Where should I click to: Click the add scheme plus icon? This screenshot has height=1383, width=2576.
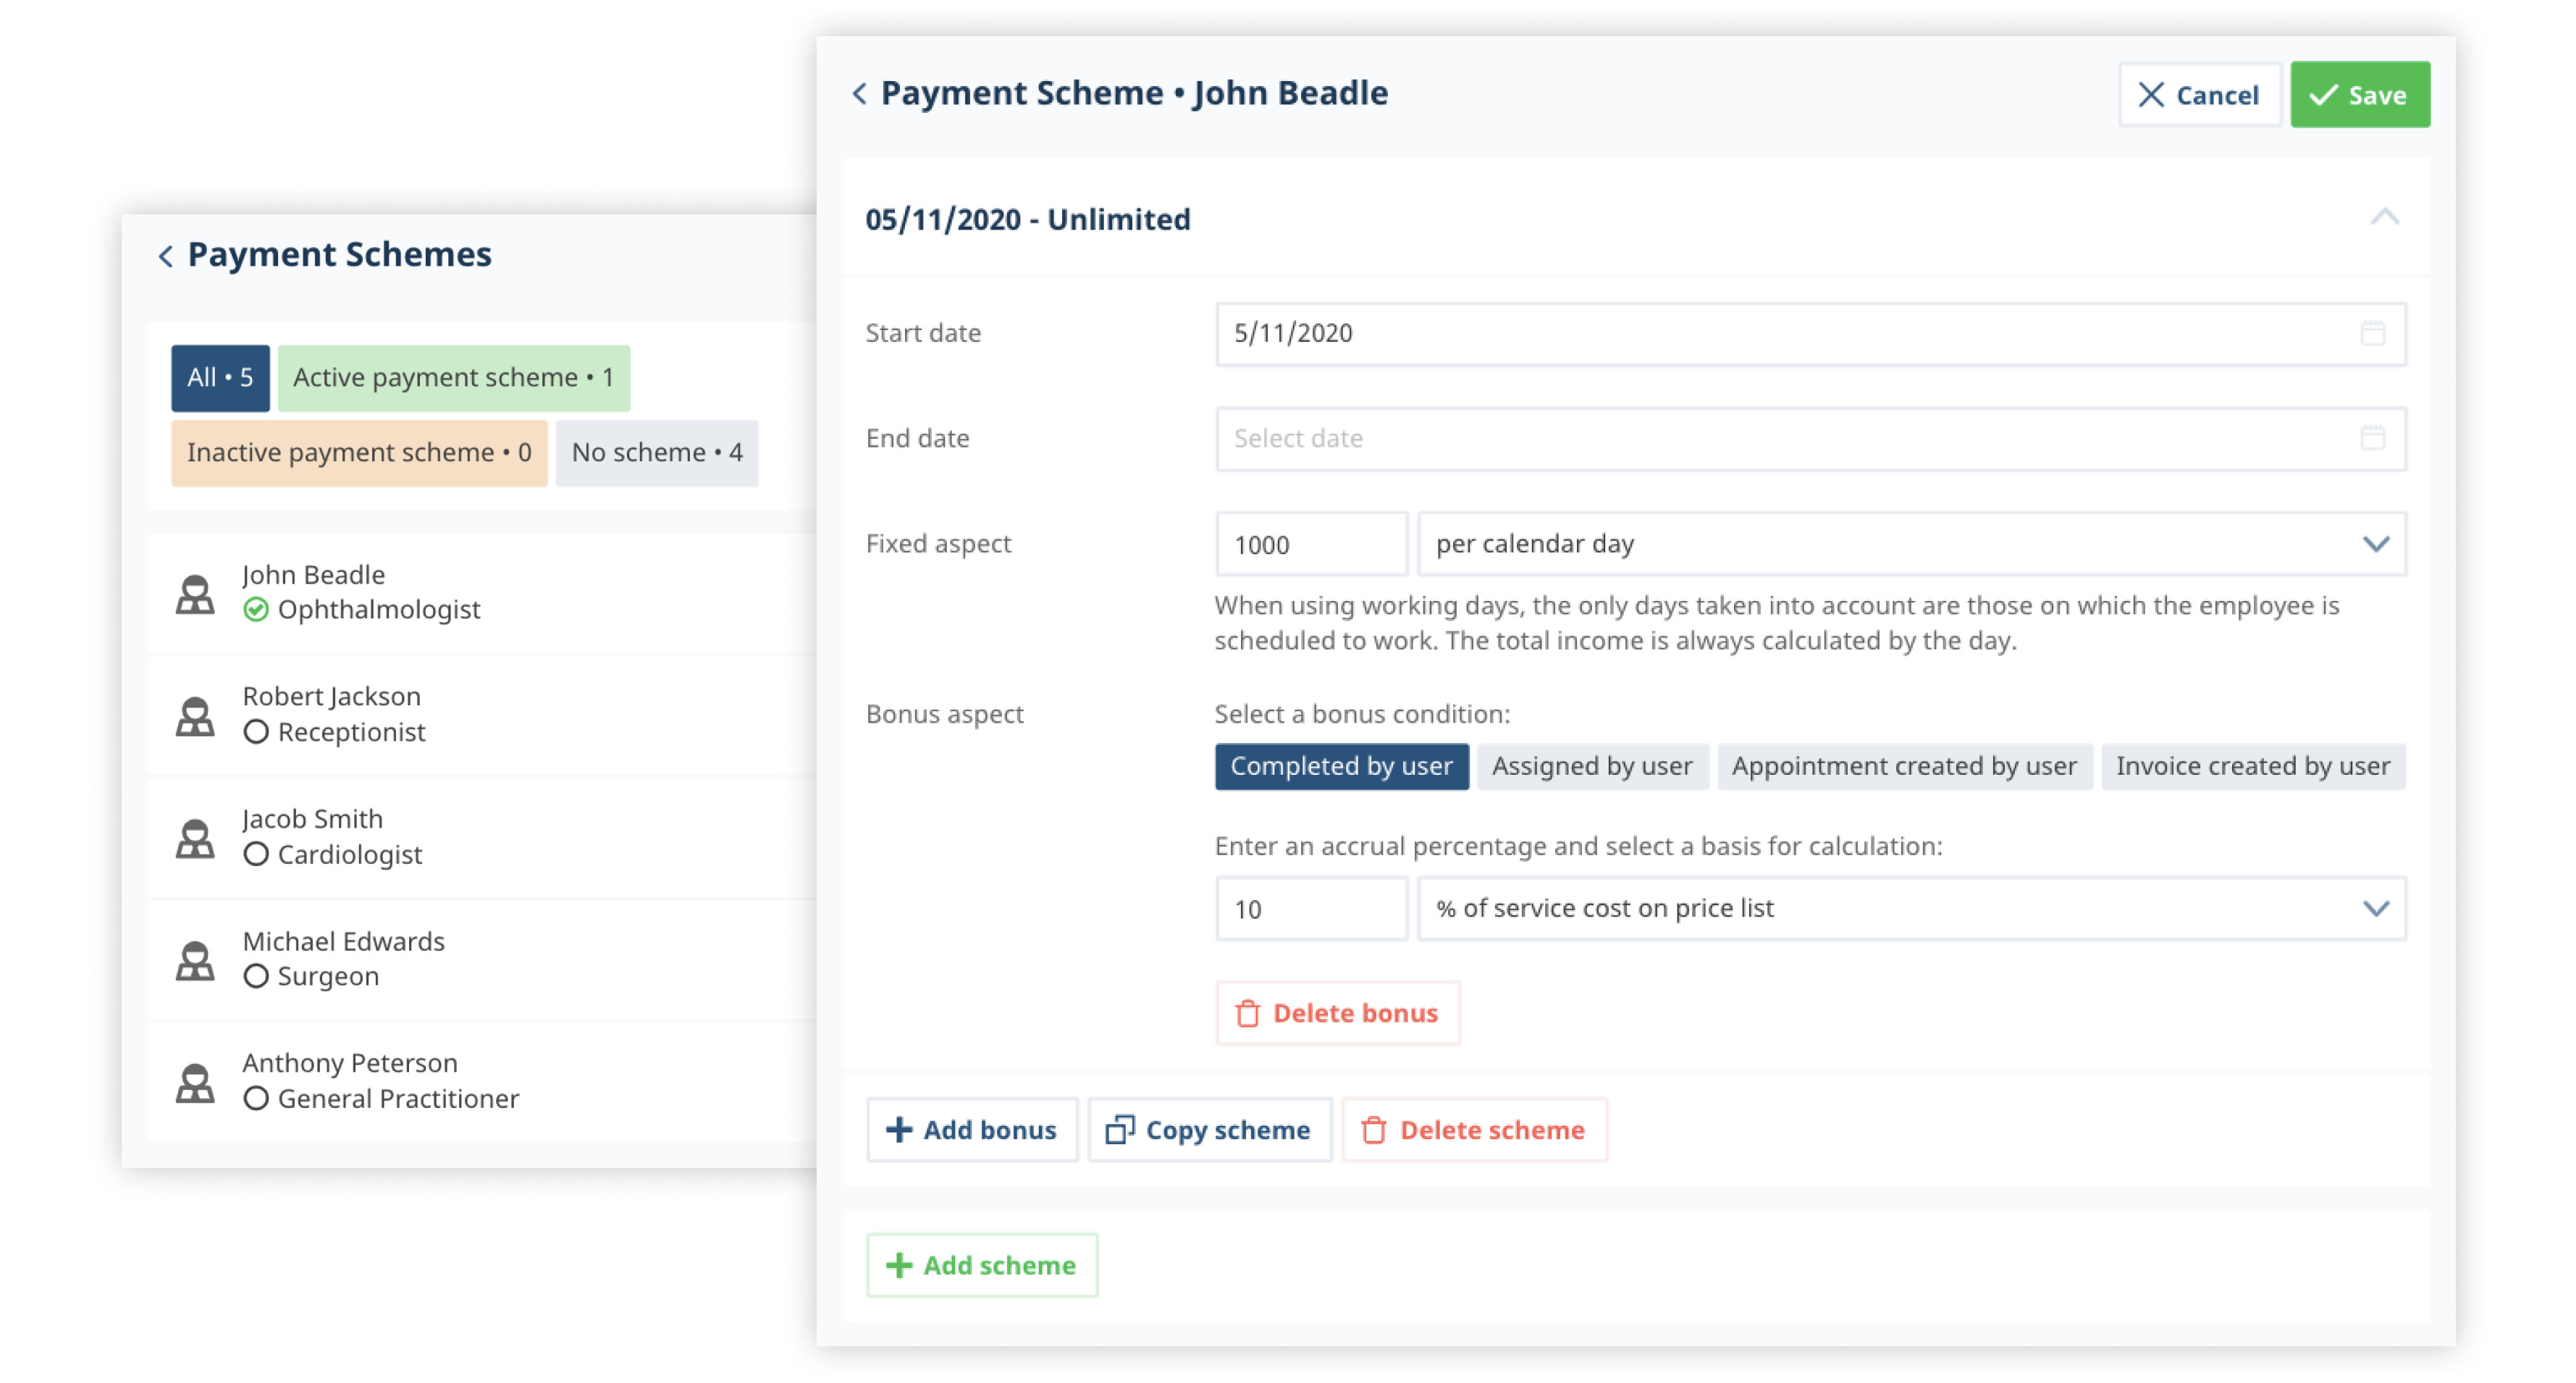[x=898, y=1264]
